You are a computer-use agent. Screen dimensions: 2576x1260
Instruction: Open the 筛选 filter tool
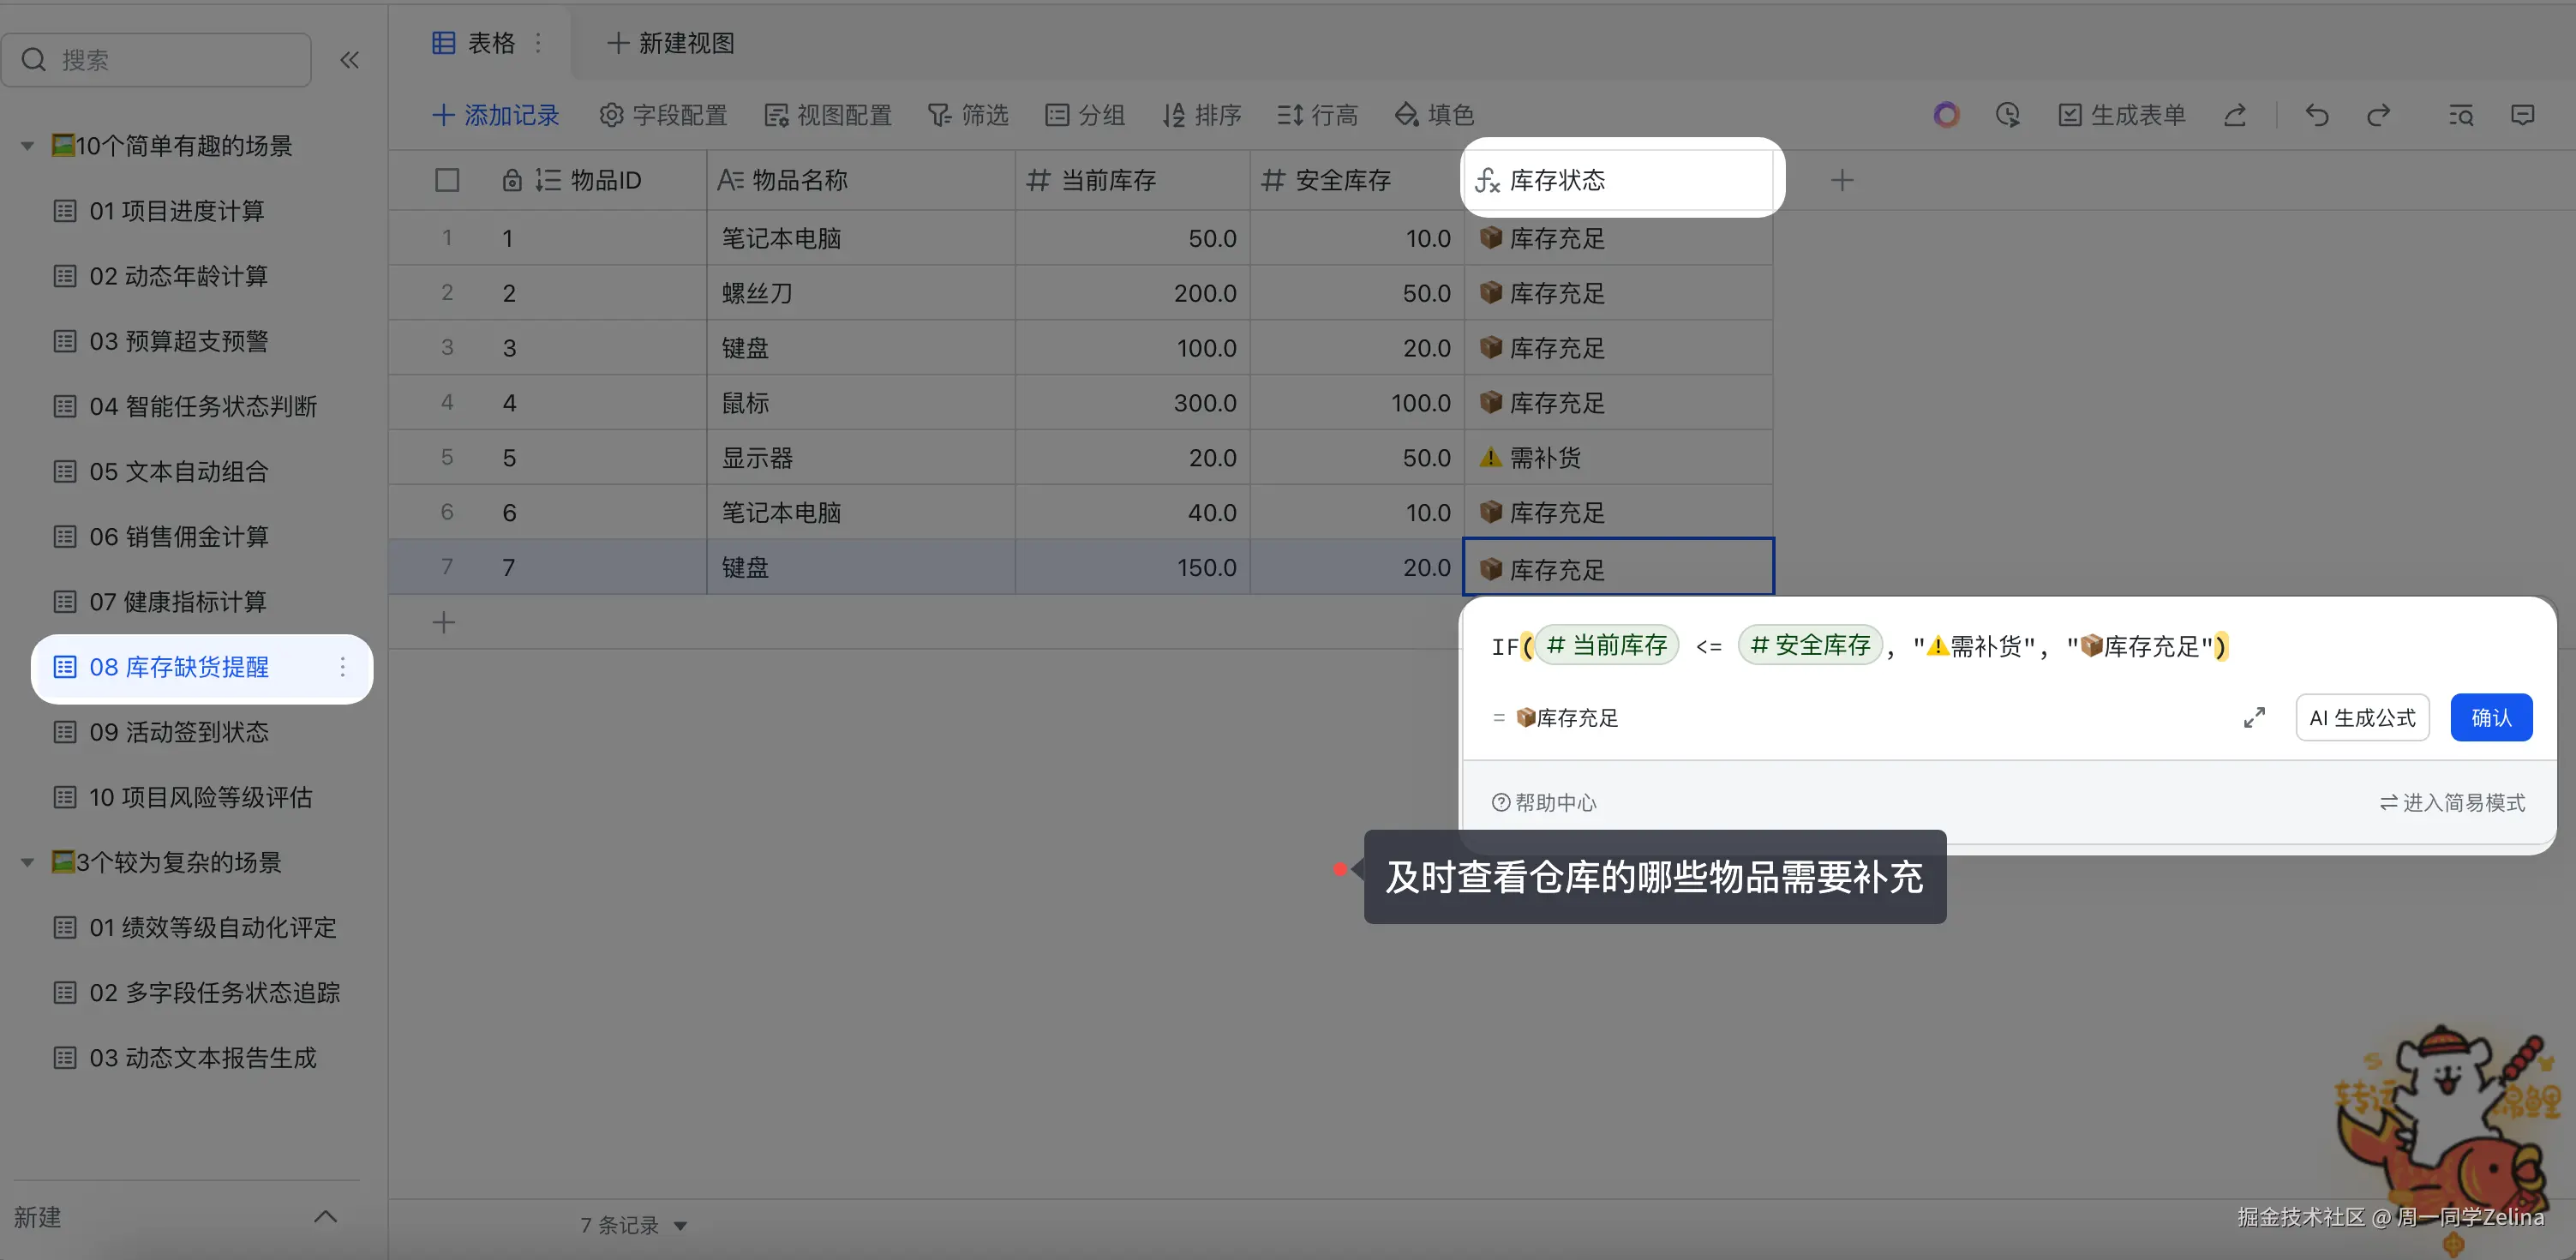pos(967,115)
